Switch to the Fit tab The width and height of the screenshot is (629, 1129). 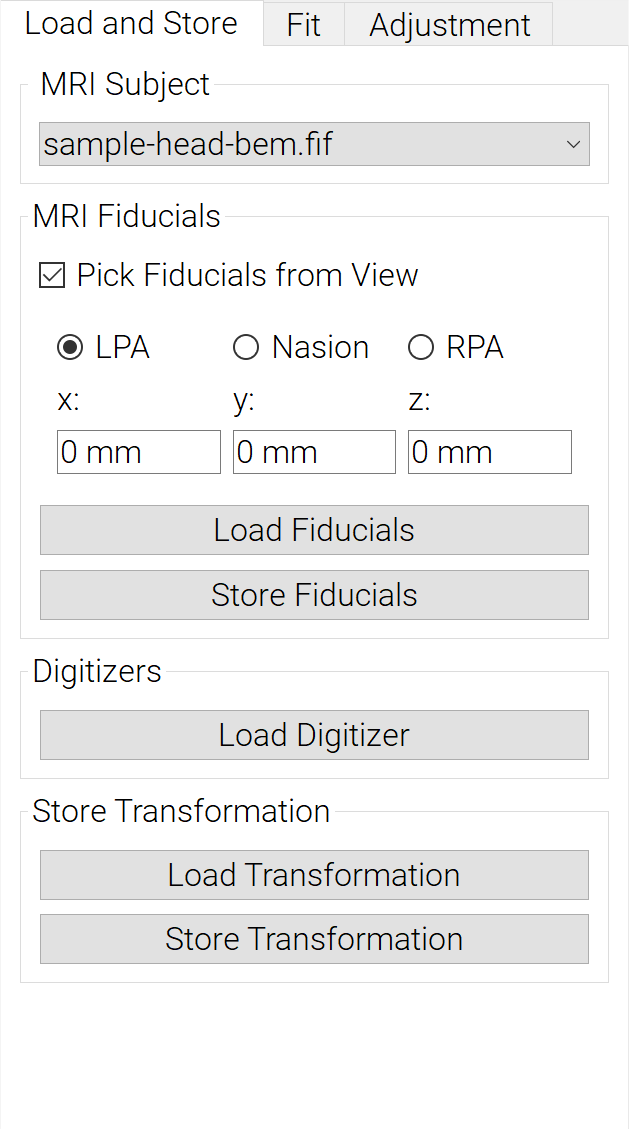[x=304, y=24]
